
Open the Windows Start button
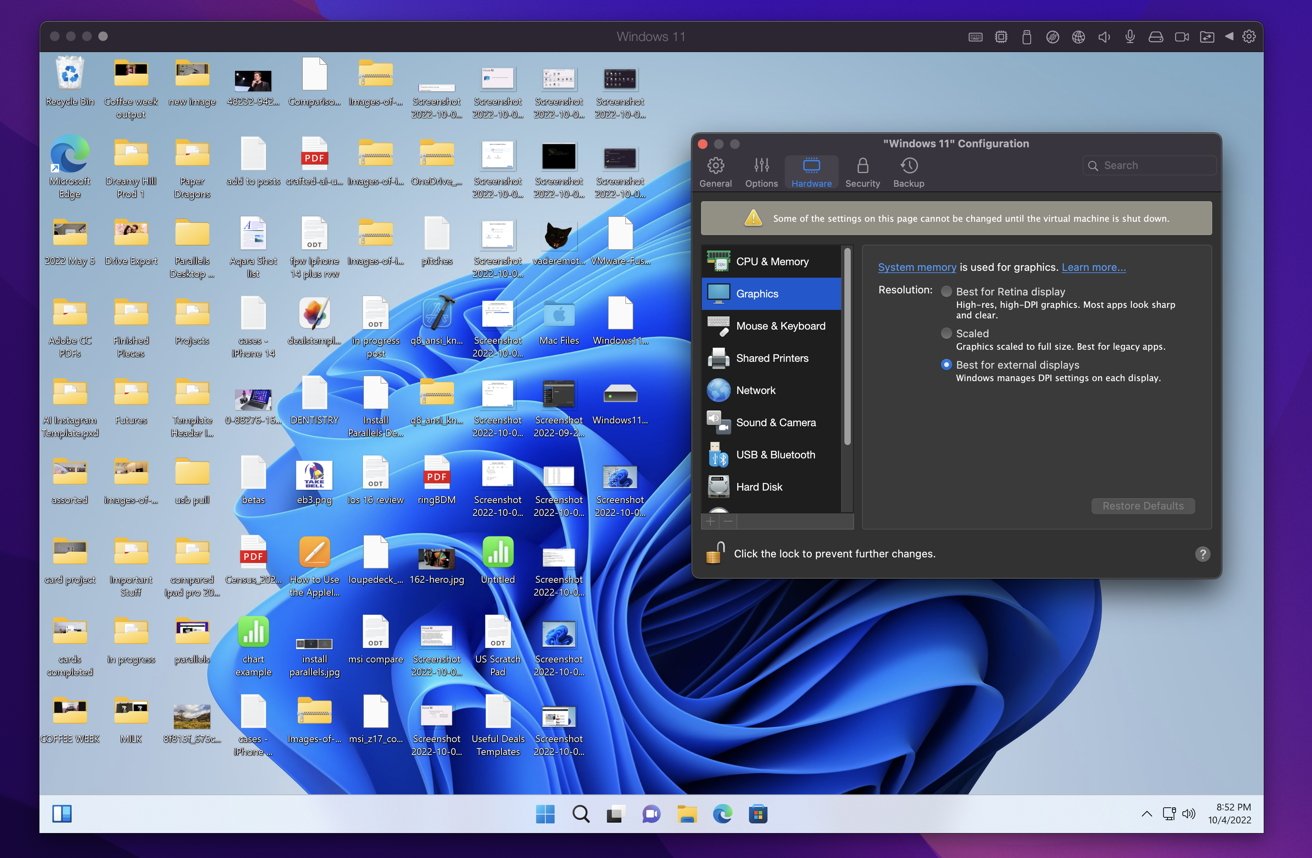pyautogui.click(x=545, y=814)
